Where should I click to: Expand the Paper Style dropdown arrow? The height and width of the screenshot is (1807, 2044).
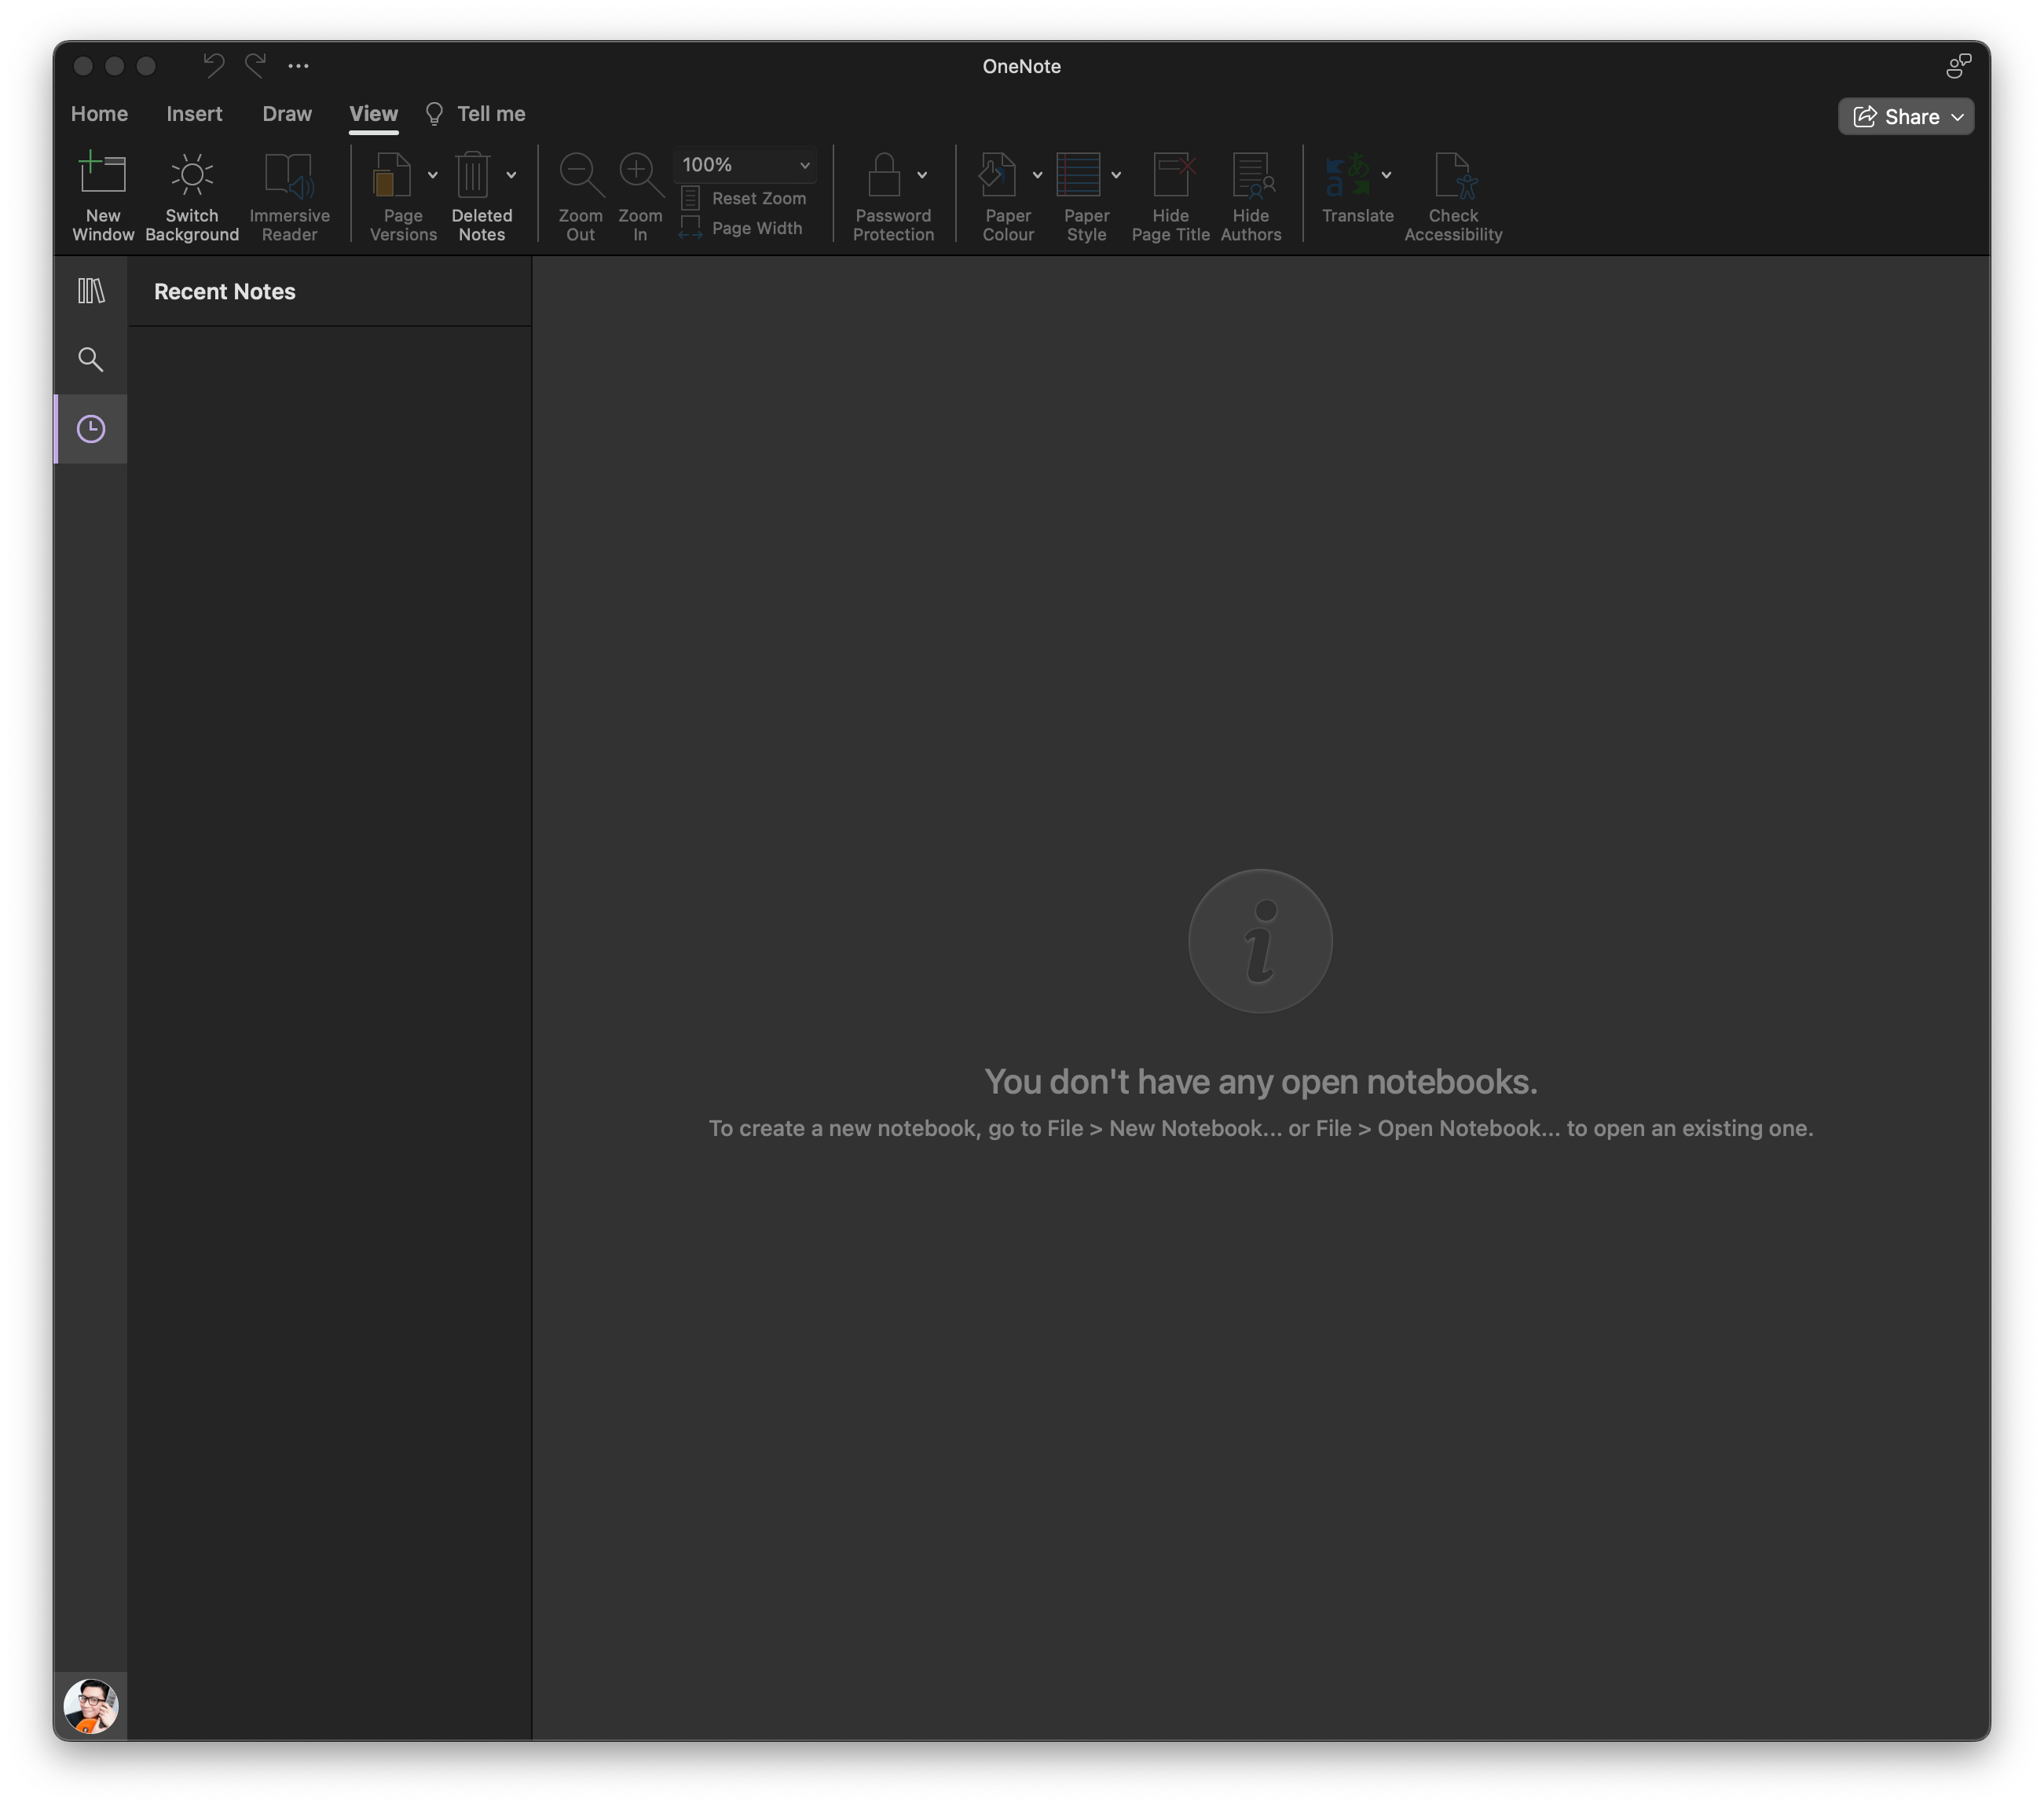(1116, 175)
